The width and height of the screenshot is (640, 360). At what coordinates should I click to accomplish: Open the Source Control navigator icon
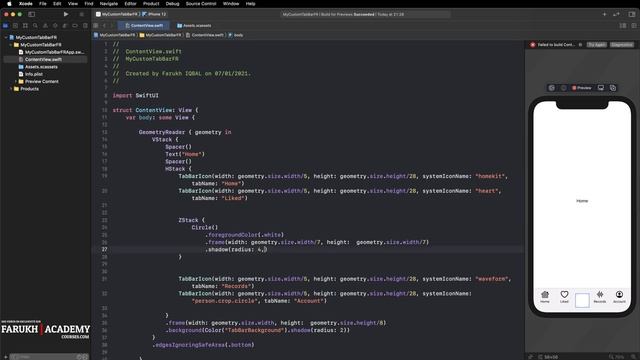point(16,25)
